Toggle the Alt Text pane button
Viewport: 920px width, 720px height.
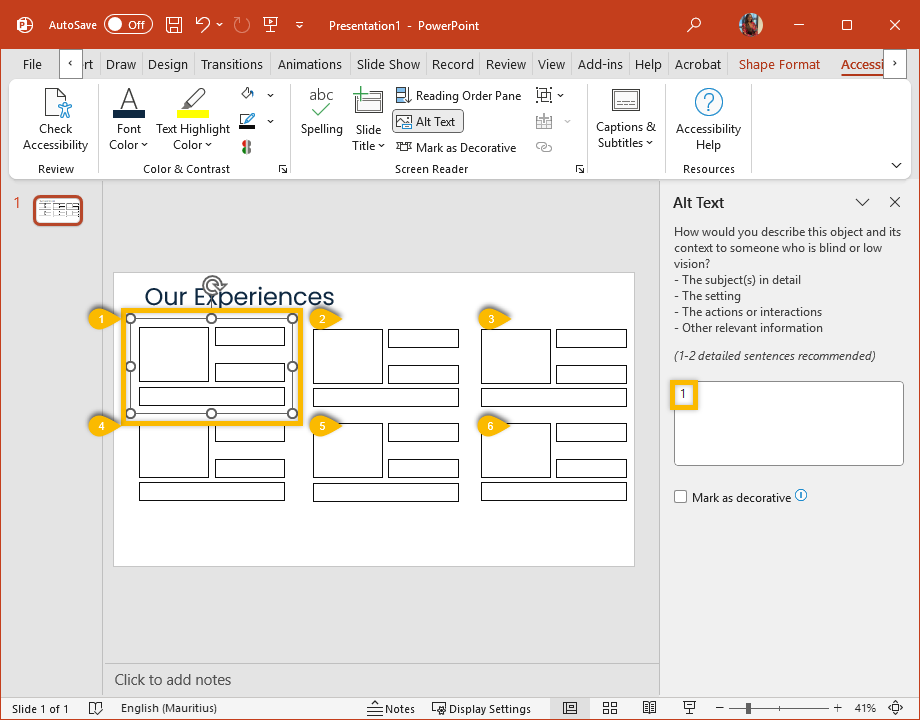coord(427,121)
